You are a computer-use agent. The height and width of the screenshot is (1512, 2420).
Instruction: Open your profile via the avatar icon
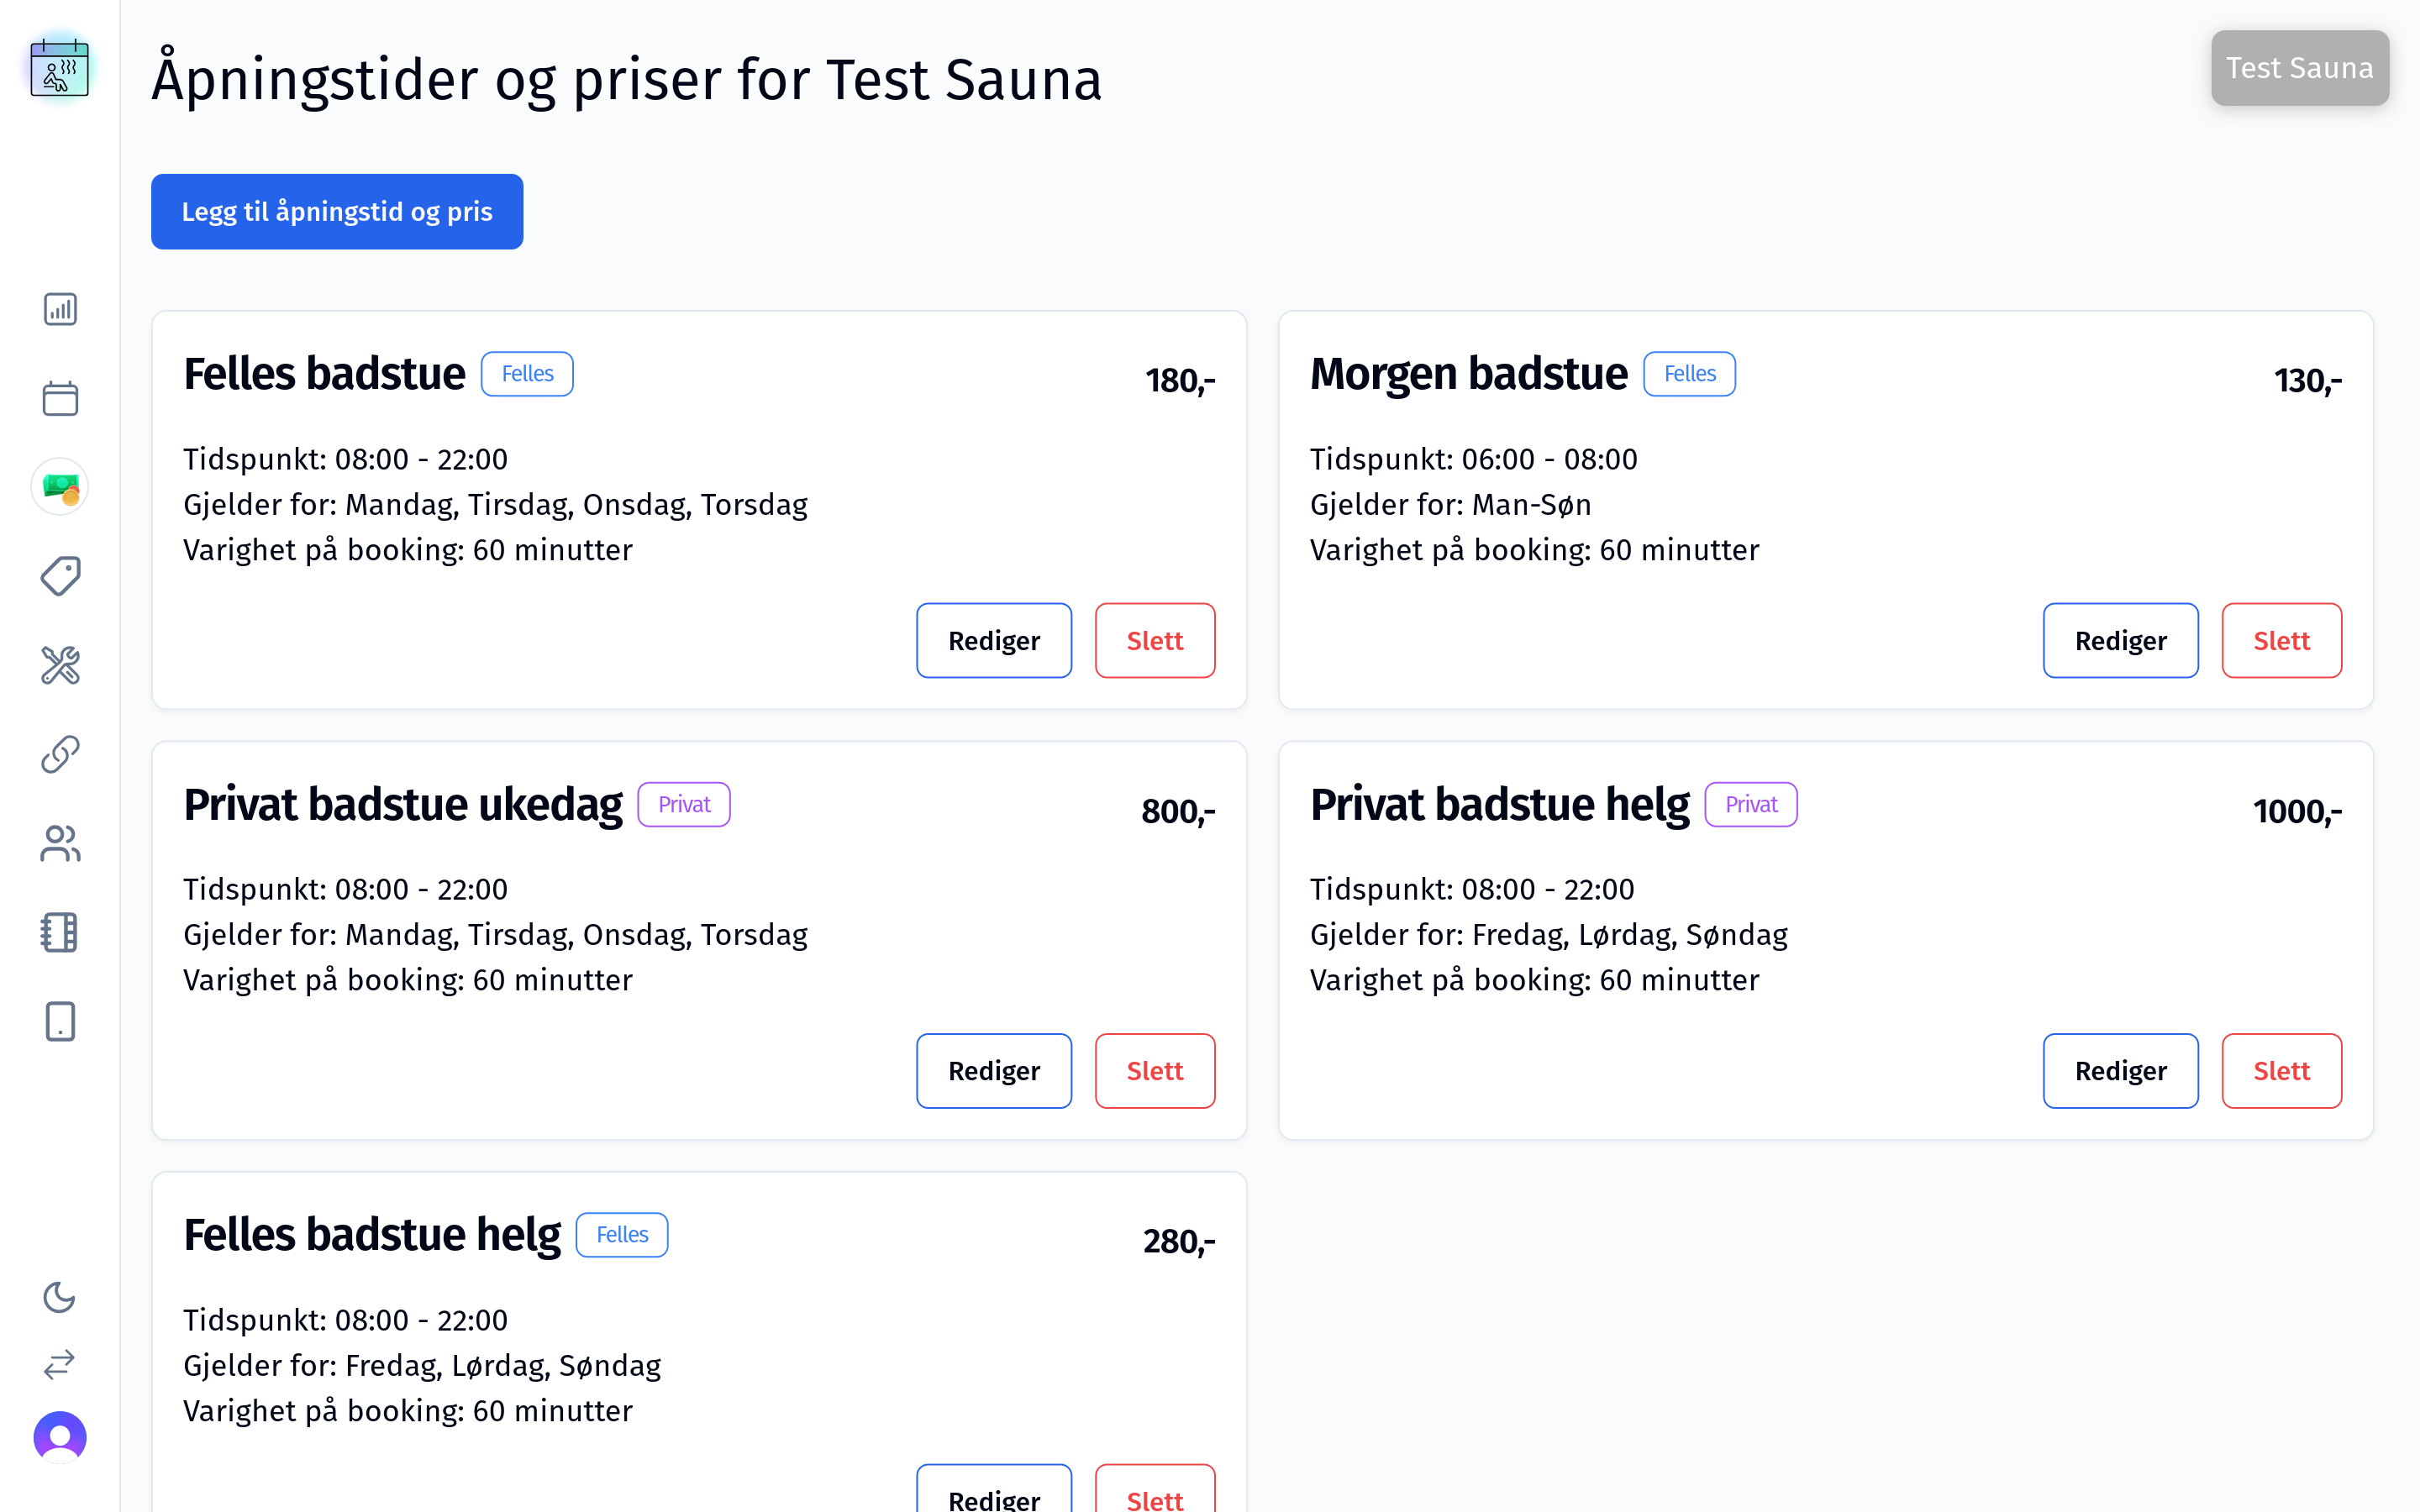click(x=59, y=1436)
